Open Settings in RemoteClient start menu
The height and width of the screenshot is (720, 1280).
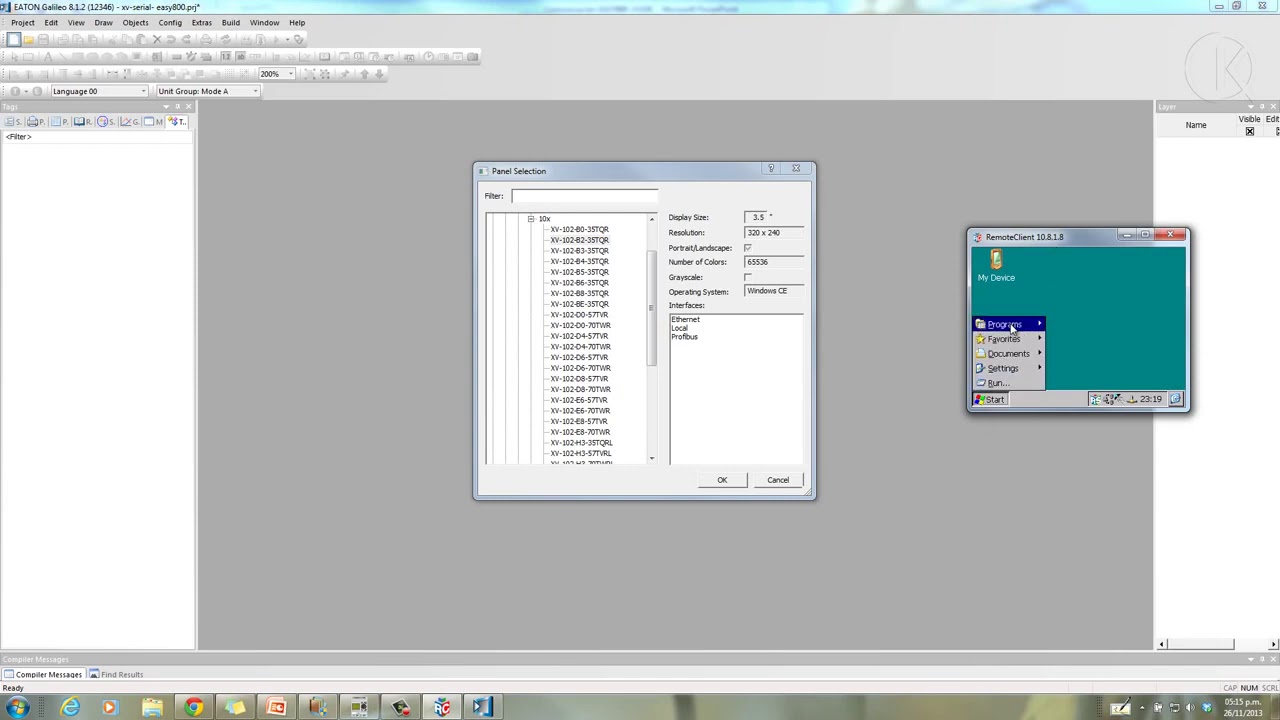tap(1009, 368)
